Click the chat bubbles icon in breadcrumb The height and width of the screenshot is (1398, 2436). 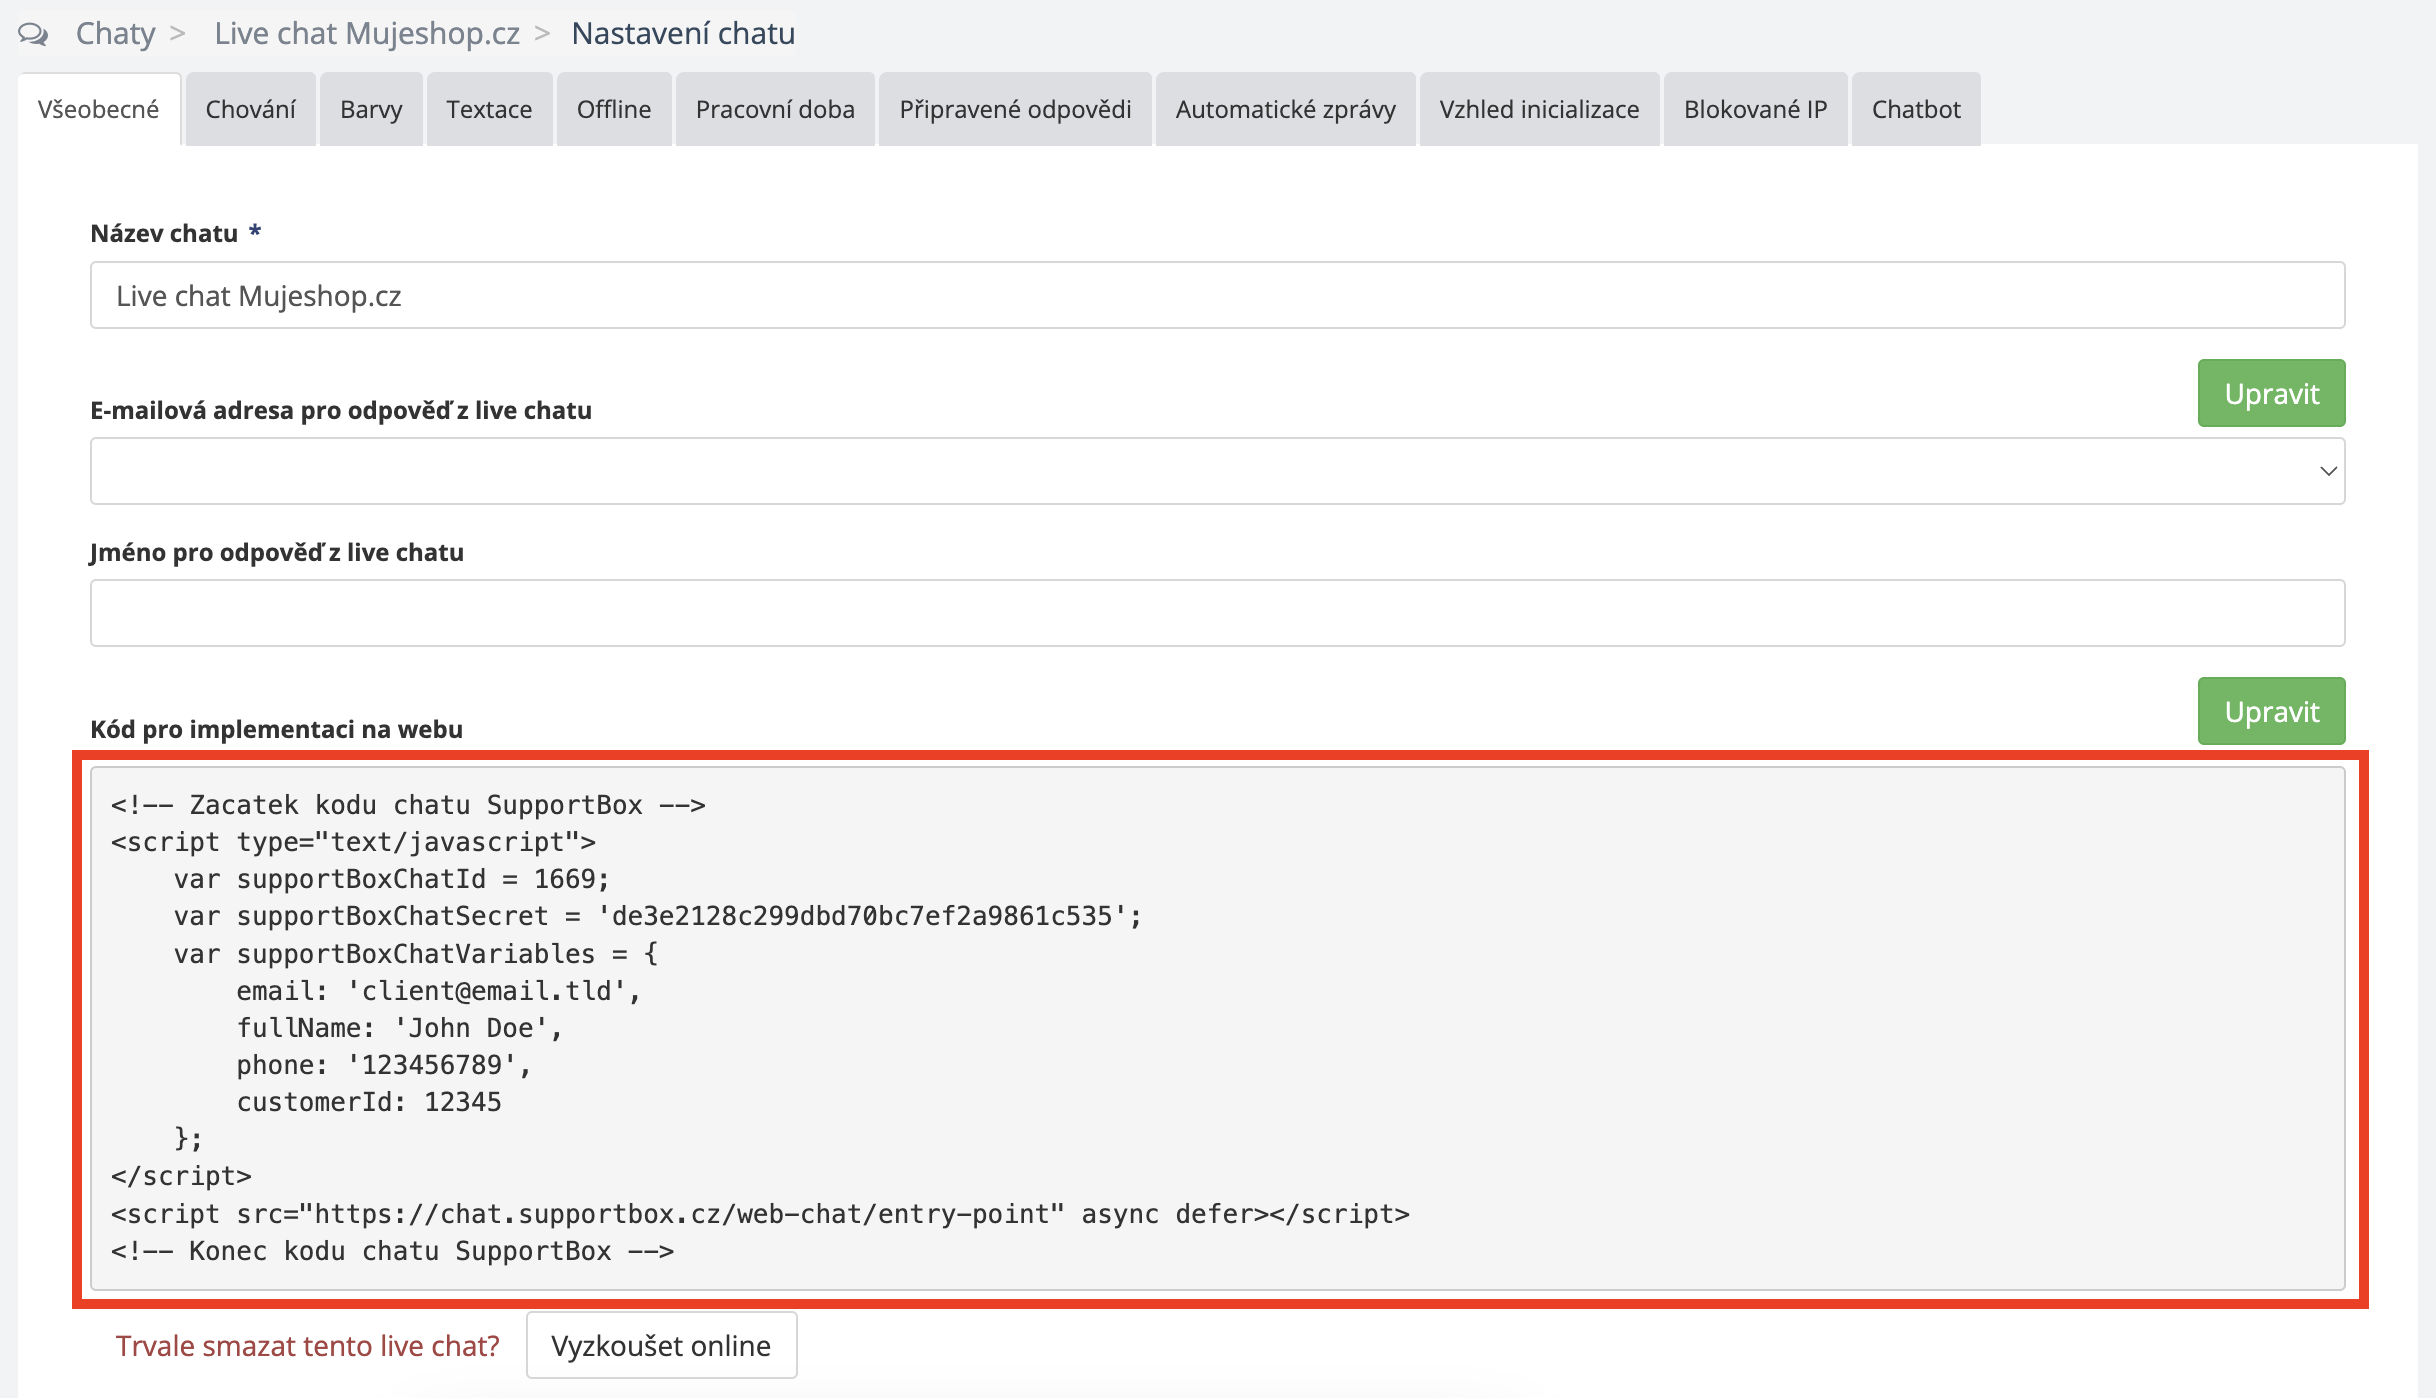click(x=33, y=34)
